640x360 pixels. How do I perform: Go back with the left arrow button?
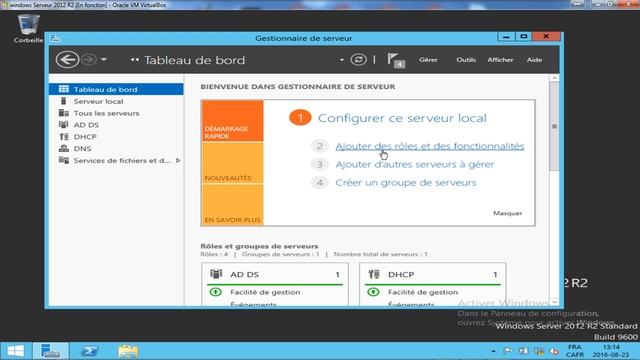pos(67,60)
